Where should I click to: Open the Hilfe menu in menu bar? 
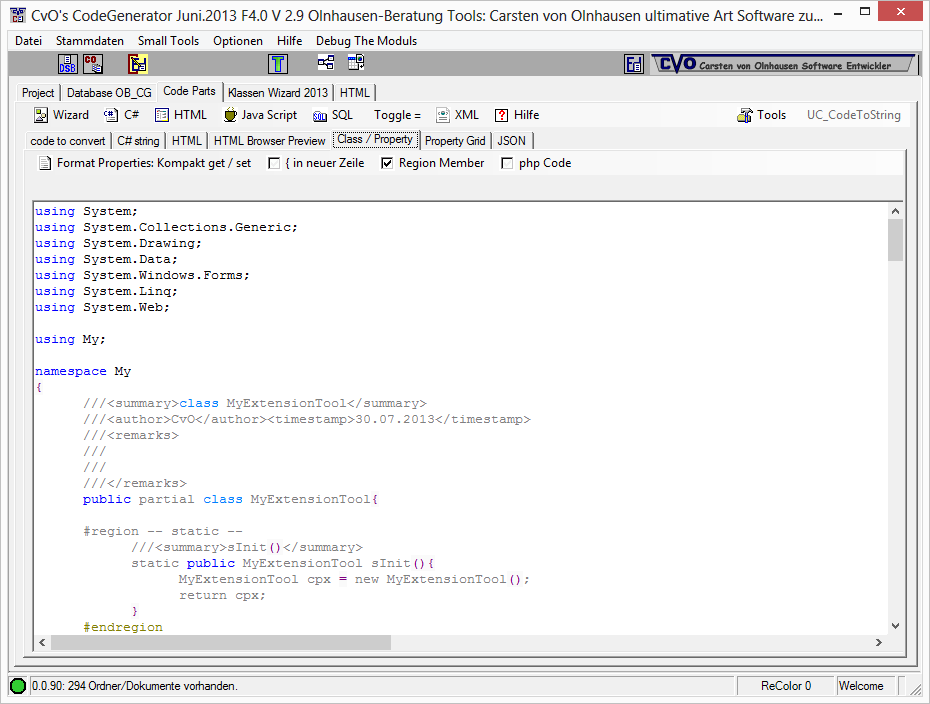point(289,41)
